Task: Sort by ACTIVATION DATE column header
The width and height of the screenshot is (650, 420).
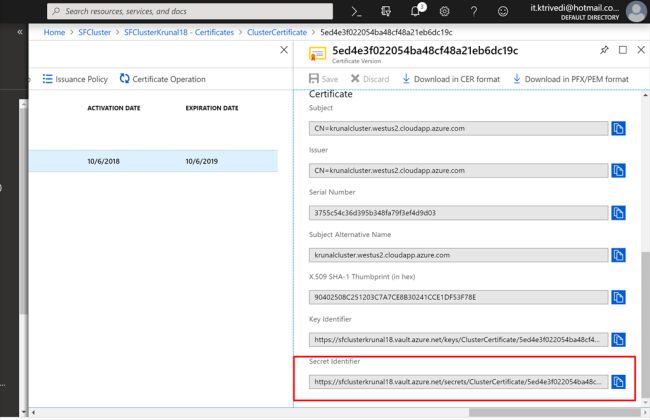Action: pos(114,108)
